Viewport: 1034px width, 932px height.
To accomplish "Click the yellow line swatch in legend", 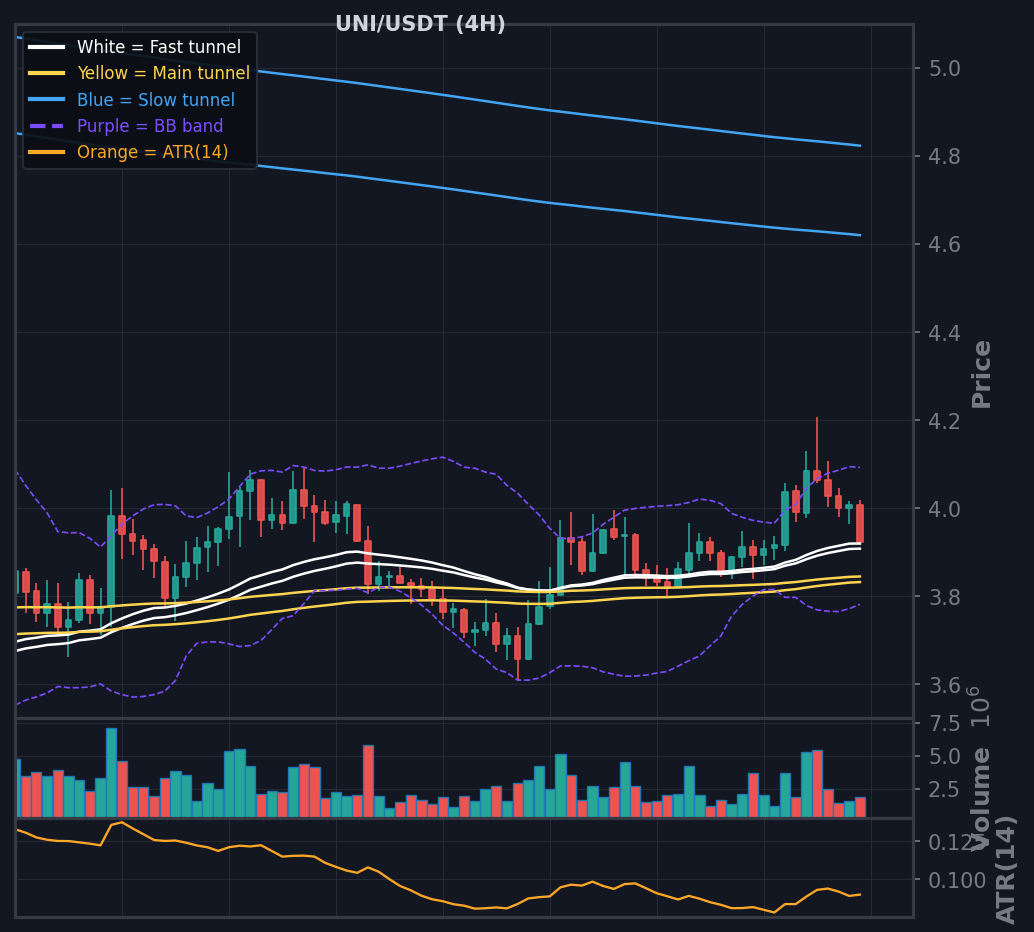I will [x=47, y=73].
